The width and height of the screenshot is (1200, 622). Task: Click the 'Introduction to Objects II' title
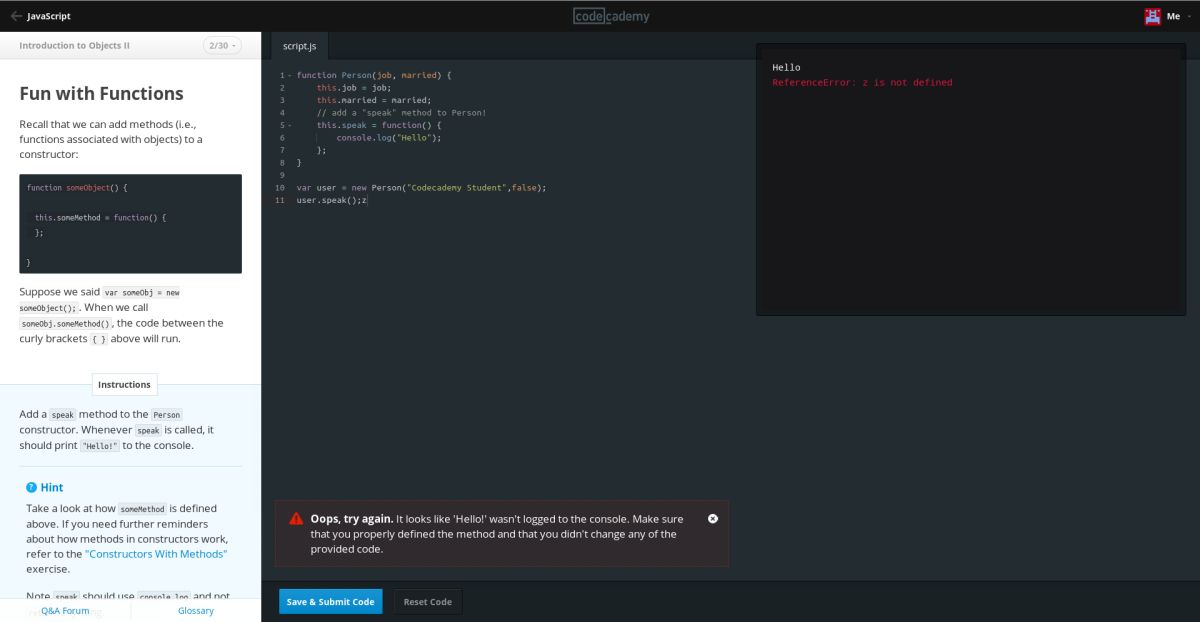(75, 46)
